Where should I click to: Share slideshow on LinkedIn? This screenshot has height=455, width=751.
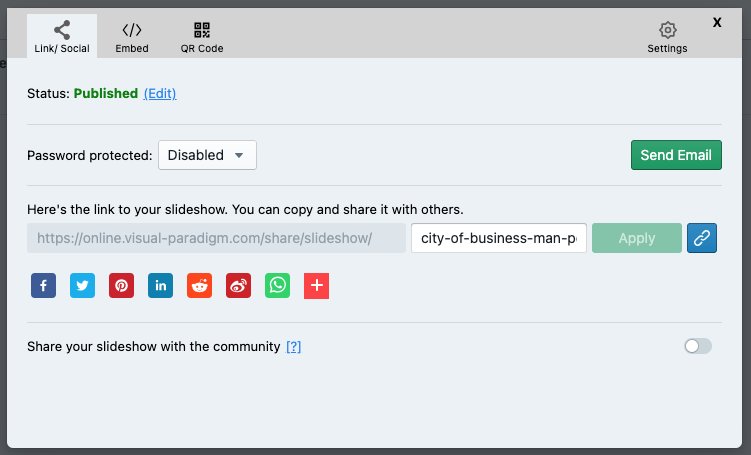160,286
